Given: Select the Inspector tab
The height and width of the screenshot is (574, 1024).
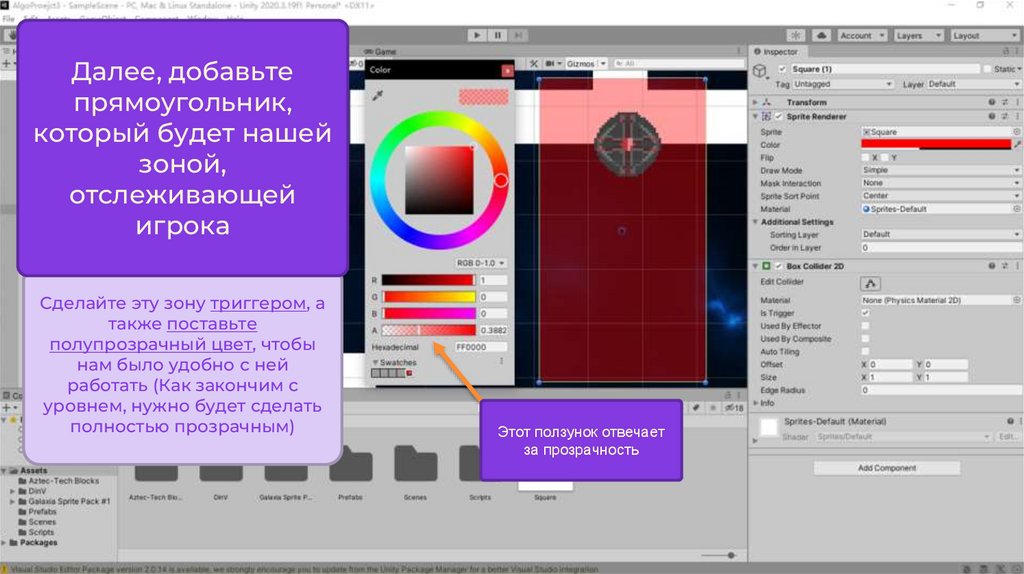Looking at the screenshot, I should [776, 52].
